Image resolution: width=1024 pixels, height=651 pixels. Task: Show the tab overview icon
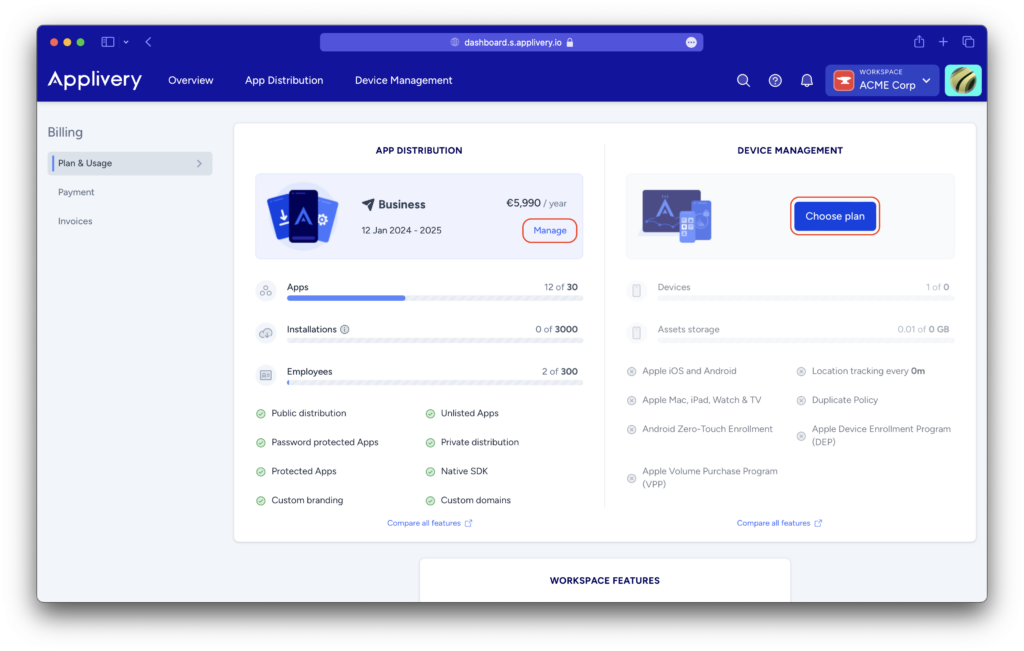point(968,42)
